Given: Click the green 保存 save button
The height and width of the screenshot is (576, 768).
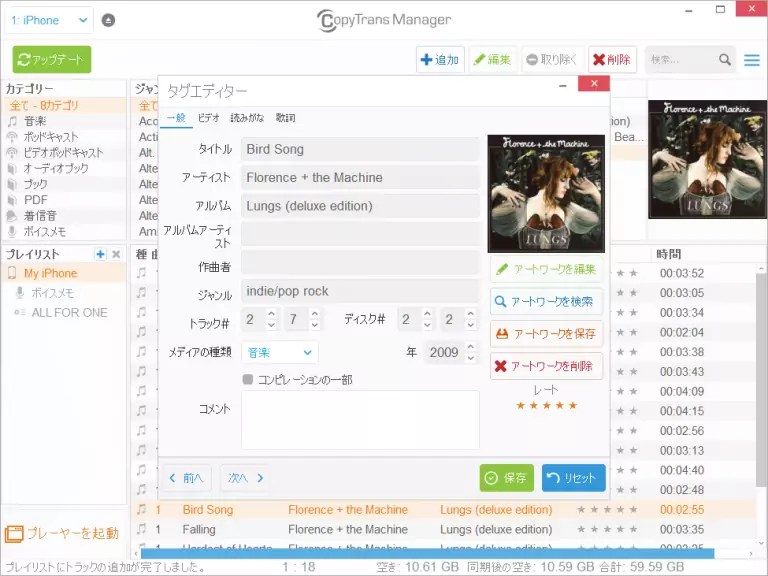Looking at the screenshot, I should tap(506, 478).
